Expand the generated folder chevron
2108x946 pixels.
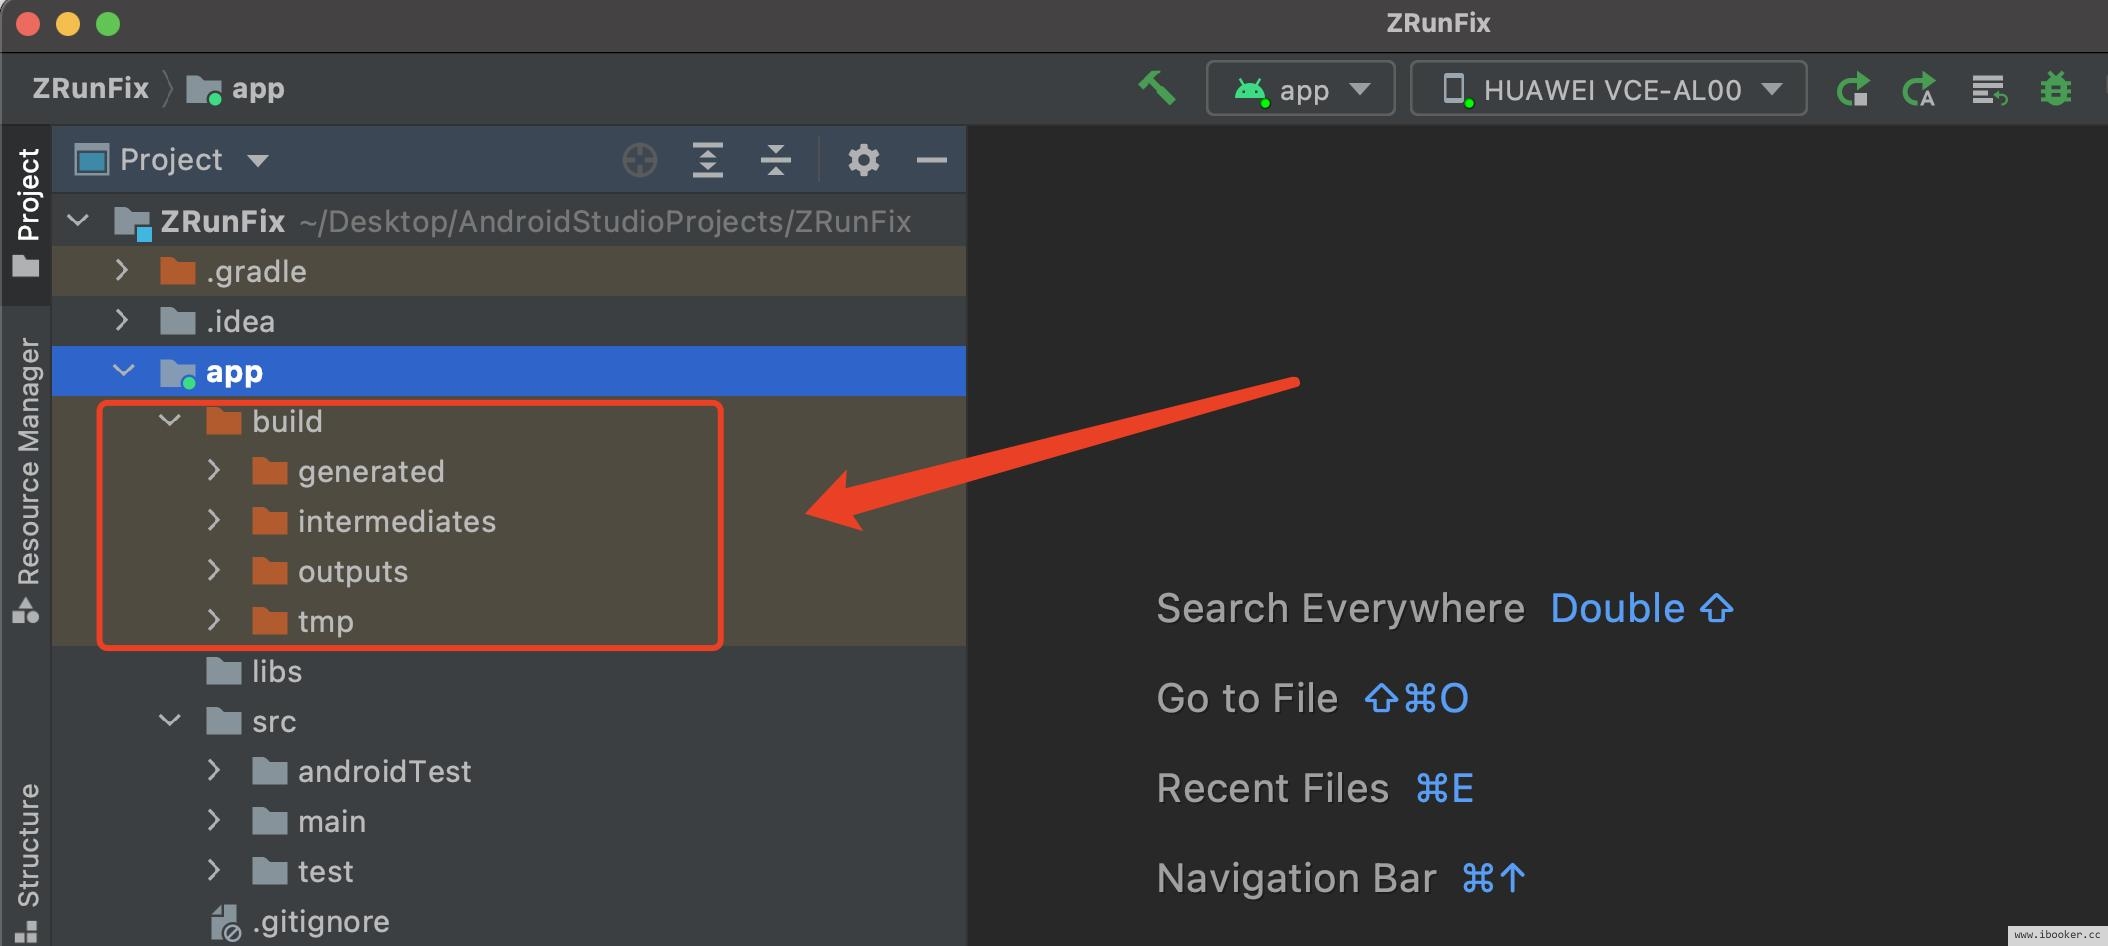[214, 471]
